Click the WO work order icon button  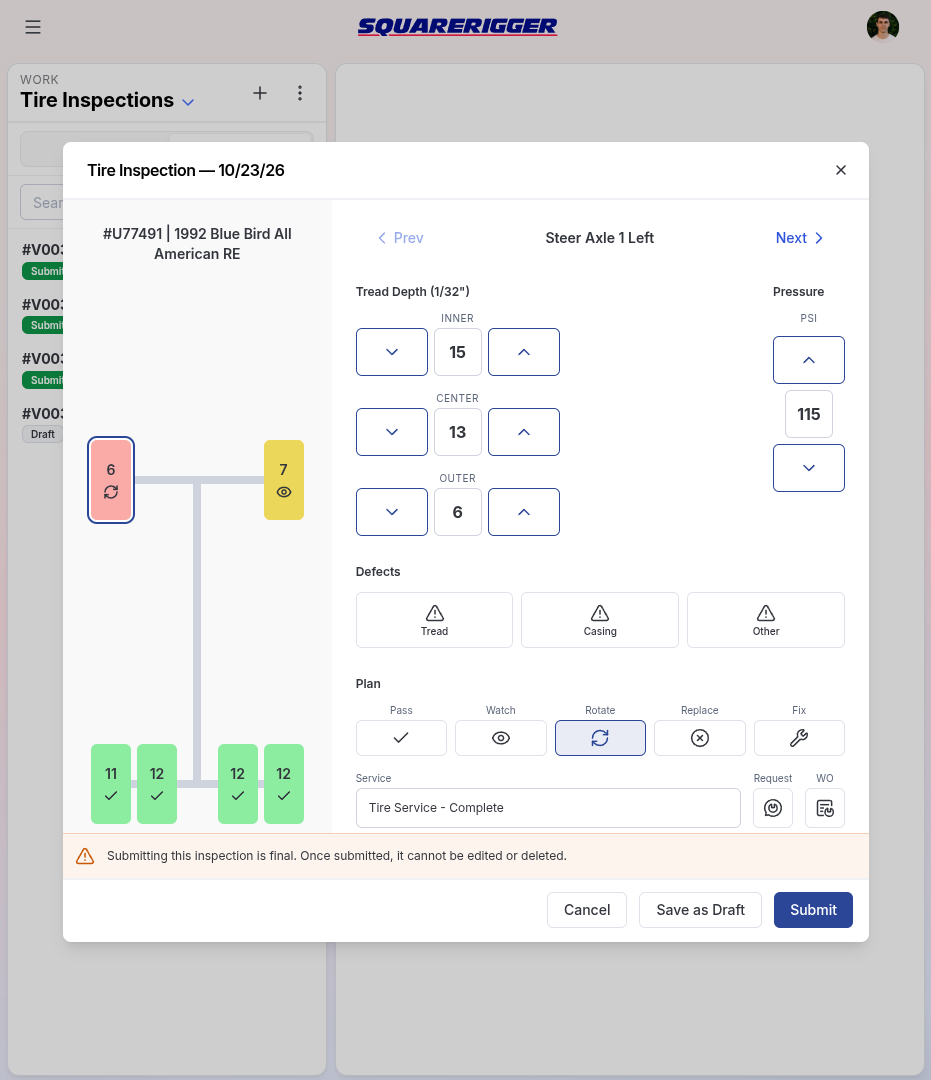coord(825,808)
